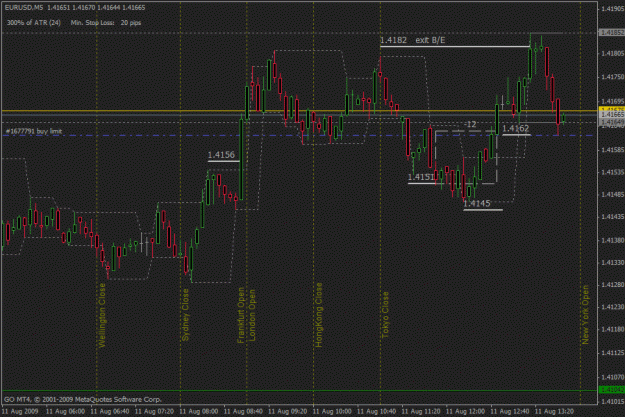
Task: Click 1.41695 on the price axis
Action: [x=613, y=102]
